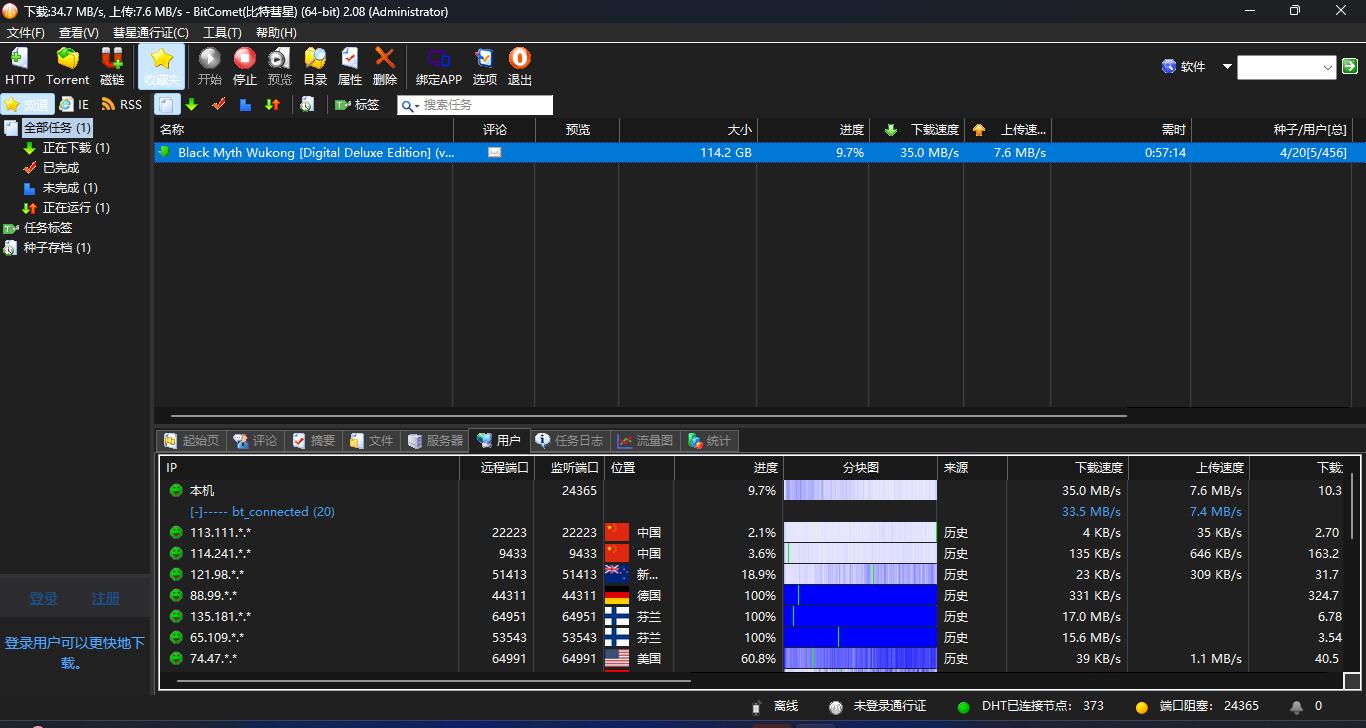Image resolution: width=1366 pixels, height=728 pixels.
Task: Click the 标签 tag button
Action: pyautogui.click(x=357, y=104)
